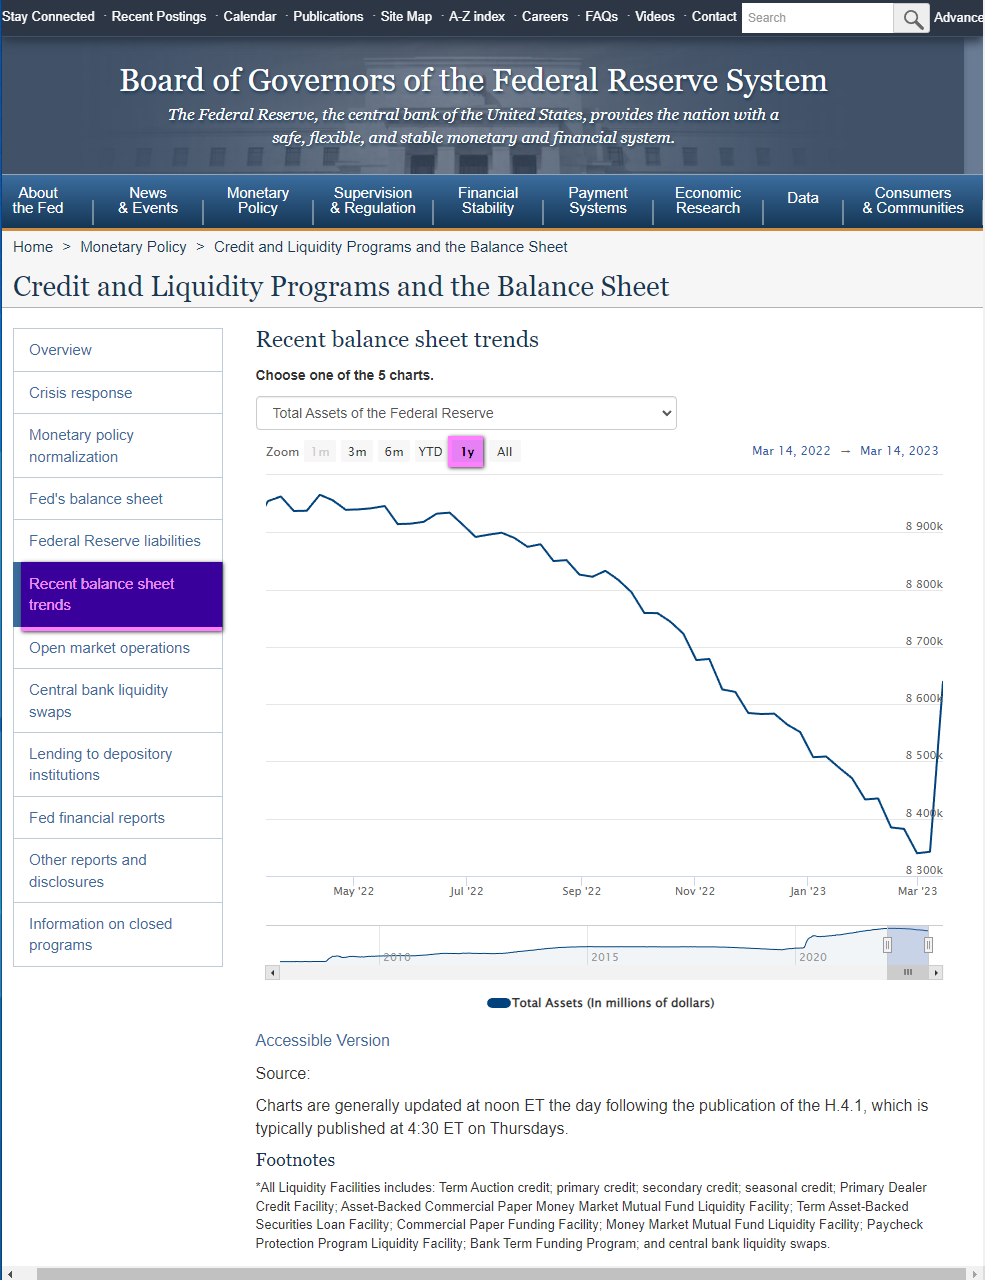Select Fed financial reports sidebar item
Viewport: 985px width, 1280px height.
click(118, 818)
